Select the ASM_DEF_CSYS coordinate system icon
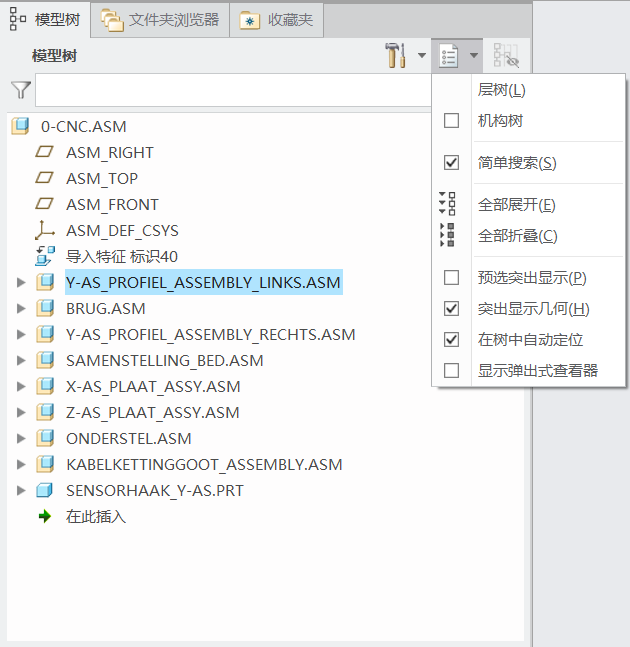This screenshot has height=647, width=630. tap(45, 231)
